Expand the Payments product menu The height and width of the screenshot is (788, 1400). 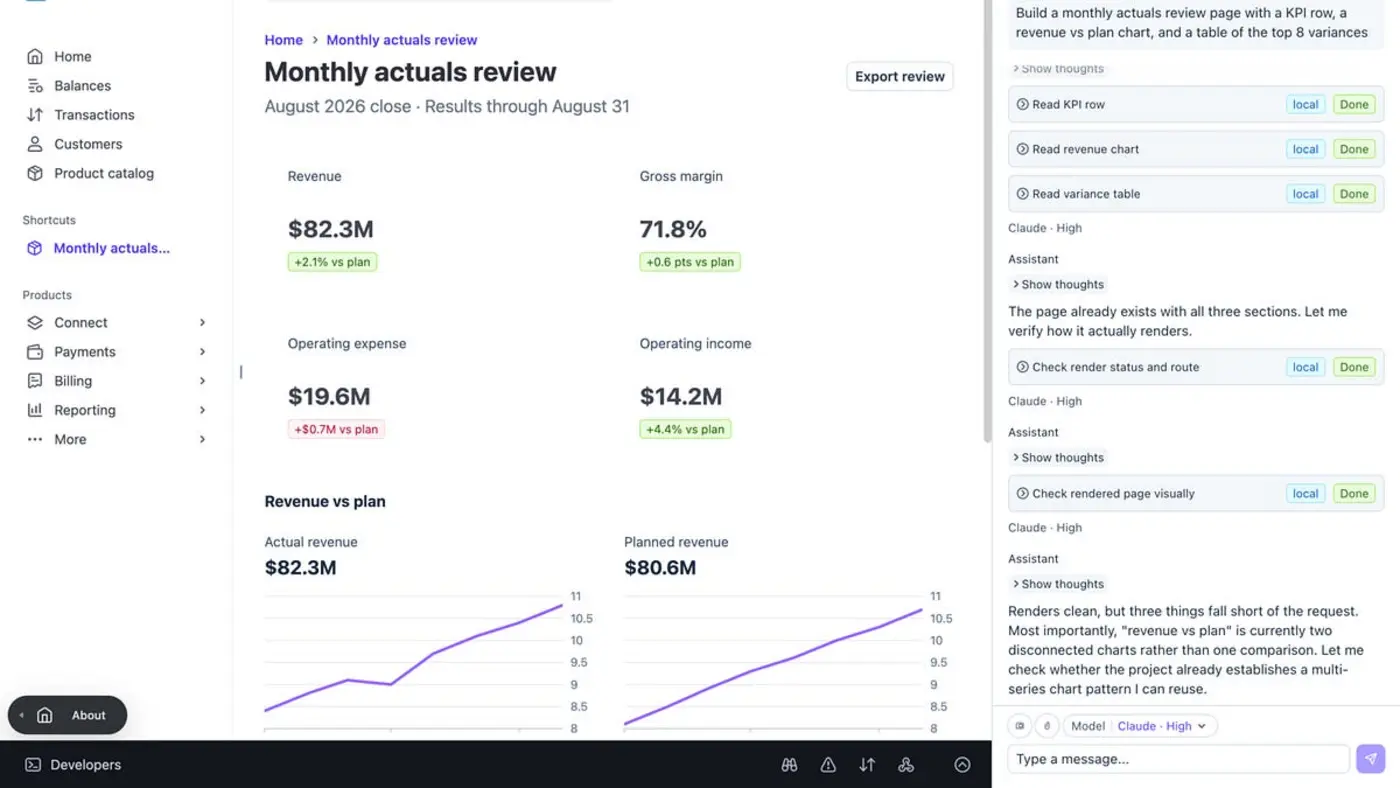pyautogui.click(x=202, y=352)
